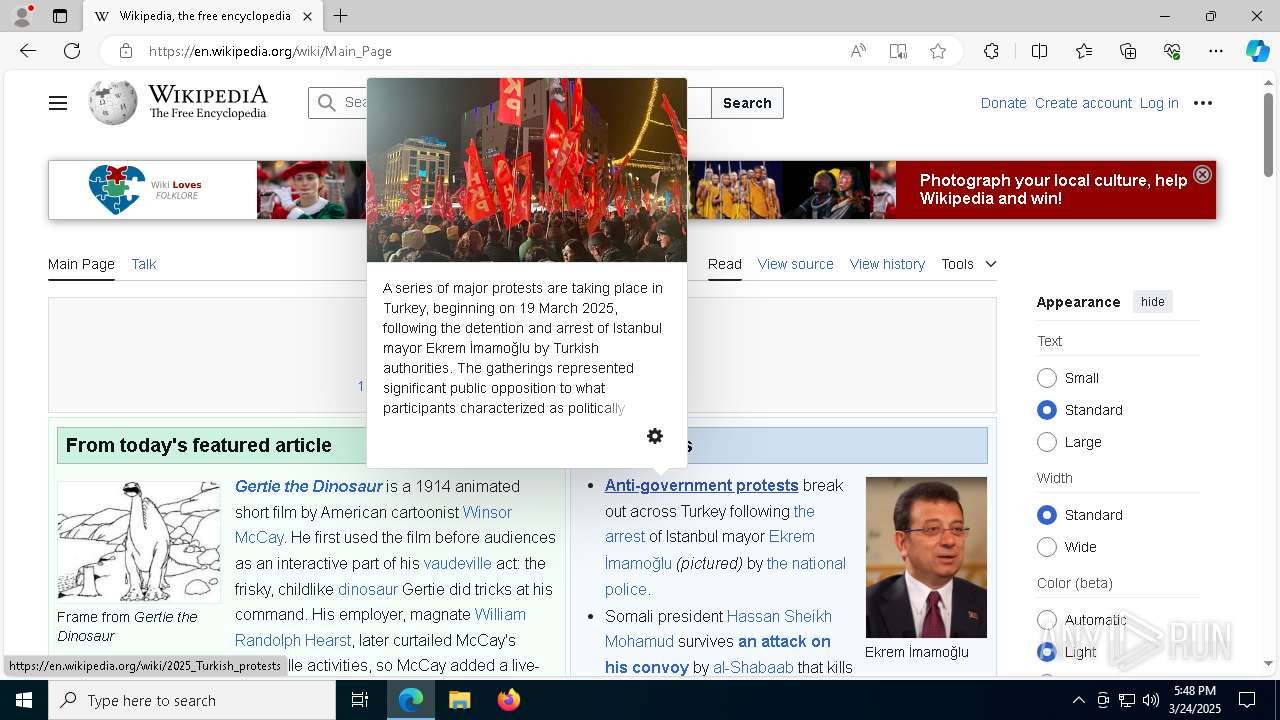Open the notification center icon
Image resolution: width=1280 pixels, height=720 pixels.
click(1247, 700)
